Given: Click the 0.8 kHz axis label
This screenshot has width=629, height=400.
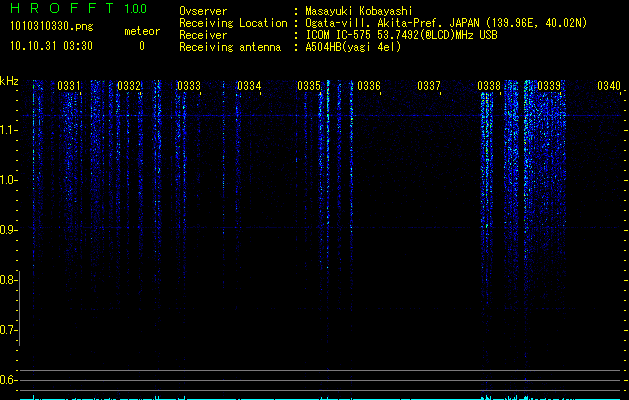Looking at the screenshot, I should 8,280.
